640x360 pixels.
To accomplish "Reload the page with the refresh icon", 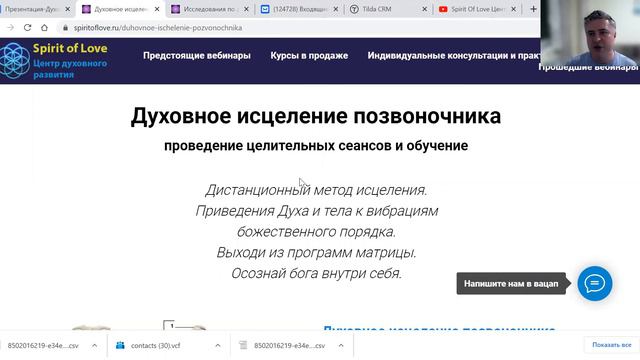I will (x=27, y=27).
